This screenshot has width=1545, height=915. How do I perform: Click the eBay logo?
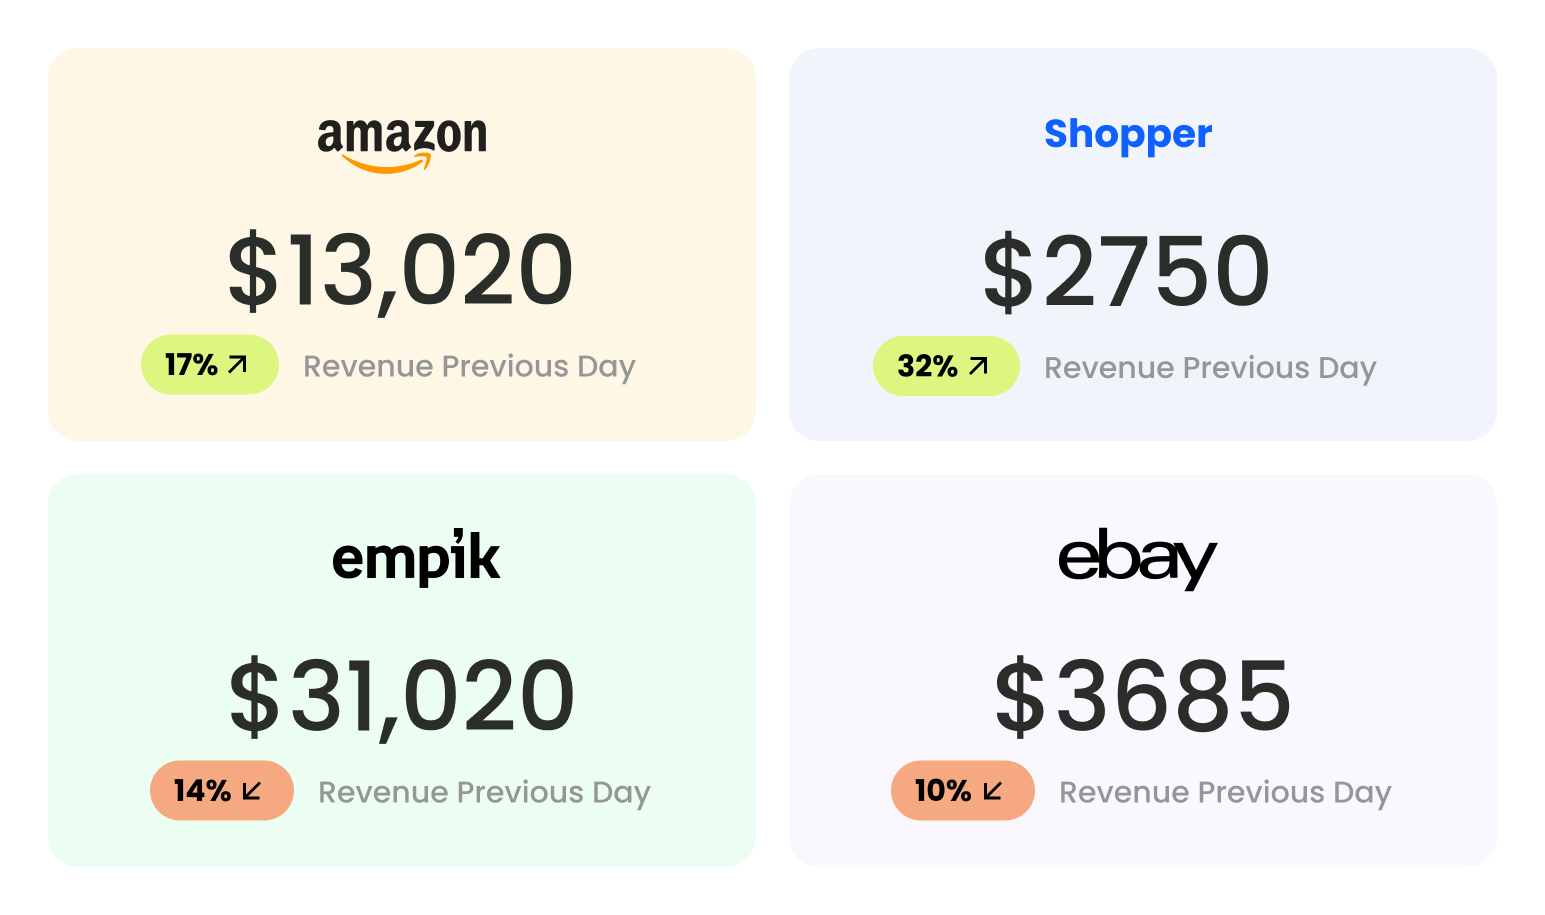point(1137,561)
